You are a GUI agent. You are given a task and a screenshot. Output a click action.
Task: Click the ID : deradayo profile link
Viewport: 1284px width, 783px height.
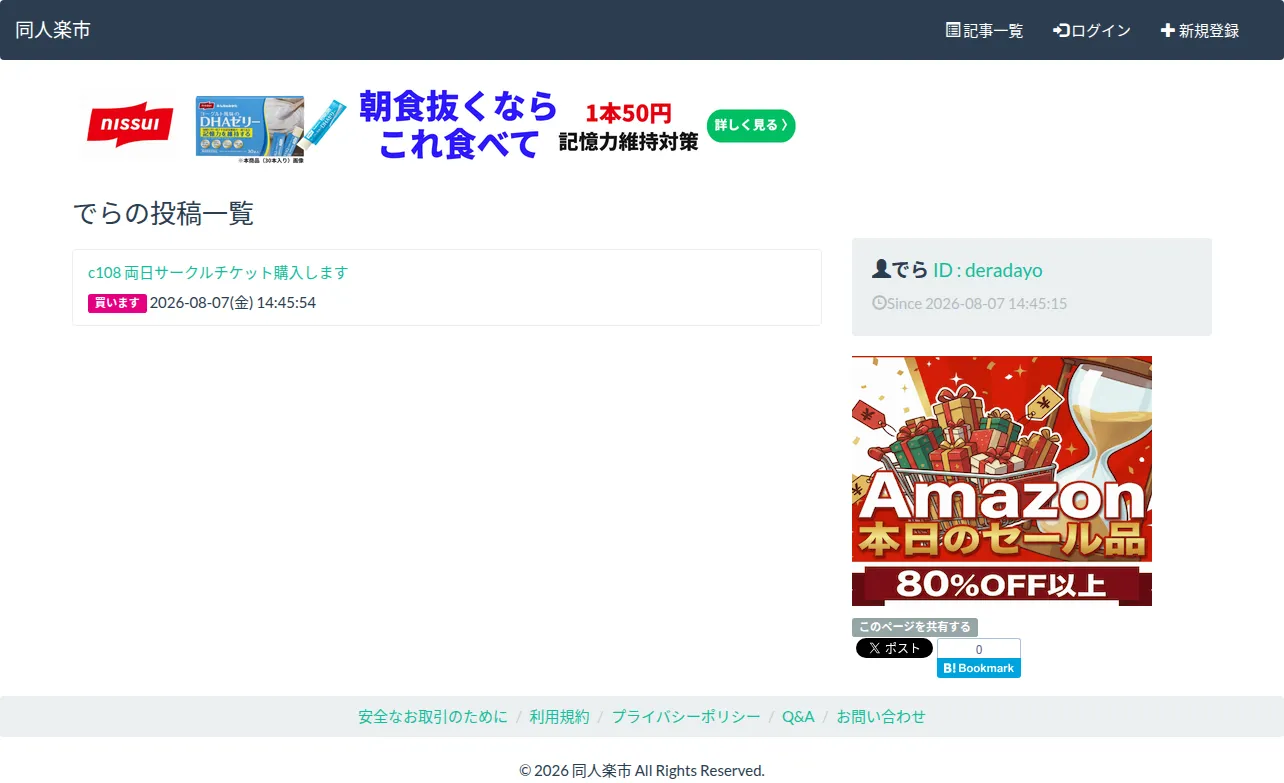click(988, 270)
